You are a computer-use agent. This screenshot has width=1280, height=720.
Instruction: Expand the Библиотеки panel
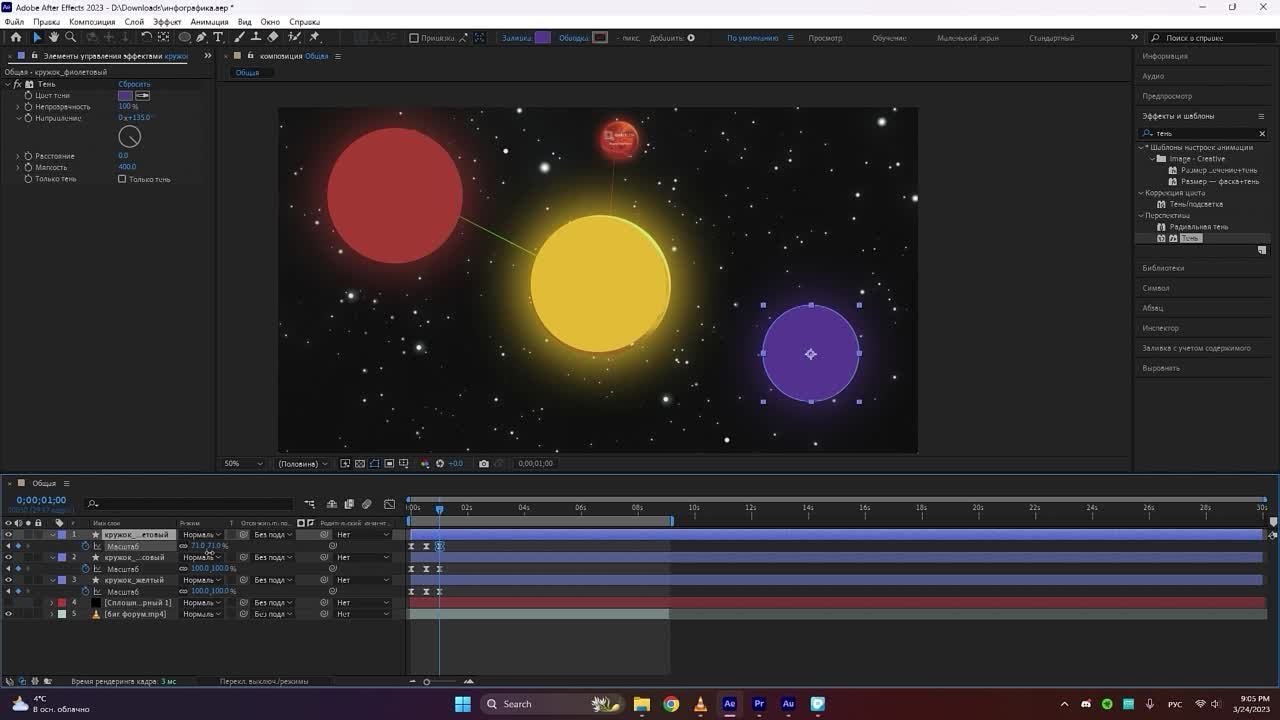click(1163, 268)
